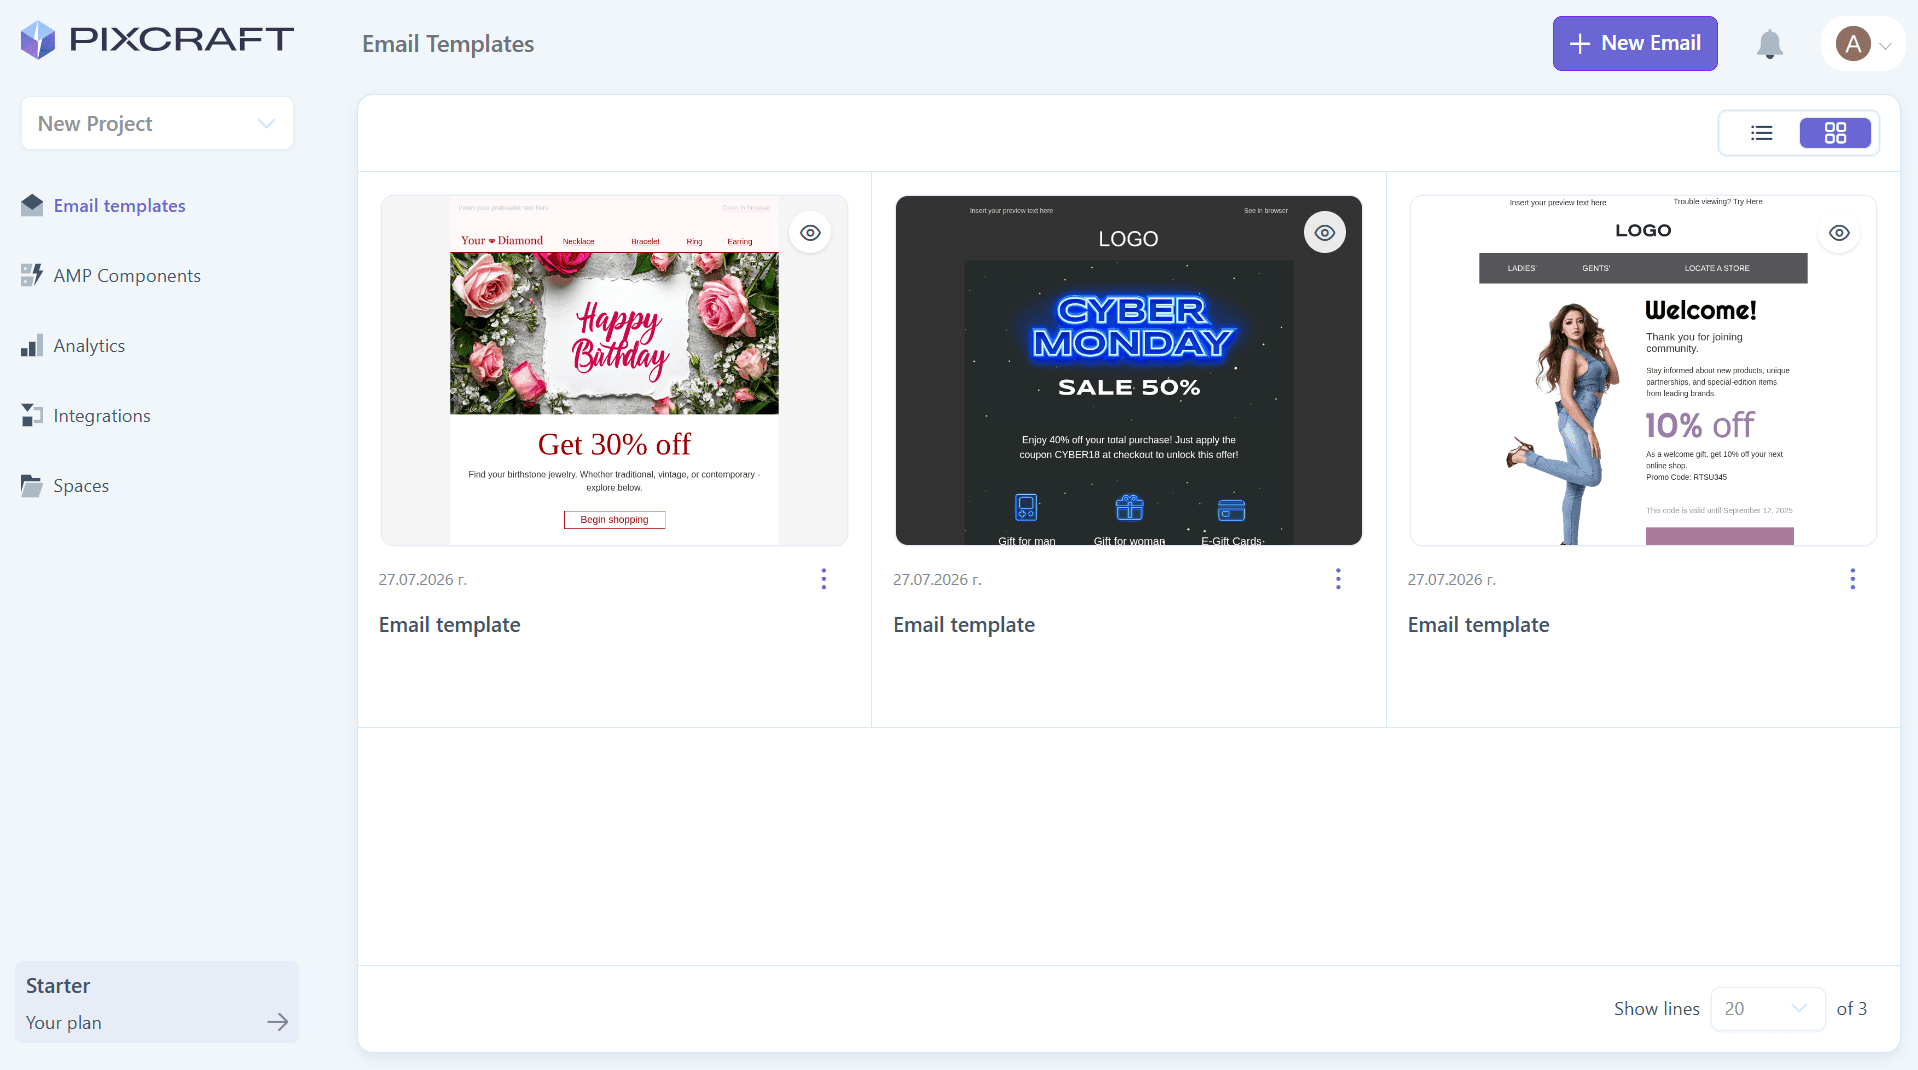1918x1070 pixels.
Task: Open options menu for Happy Birthday template
Action: click(824, 579)
